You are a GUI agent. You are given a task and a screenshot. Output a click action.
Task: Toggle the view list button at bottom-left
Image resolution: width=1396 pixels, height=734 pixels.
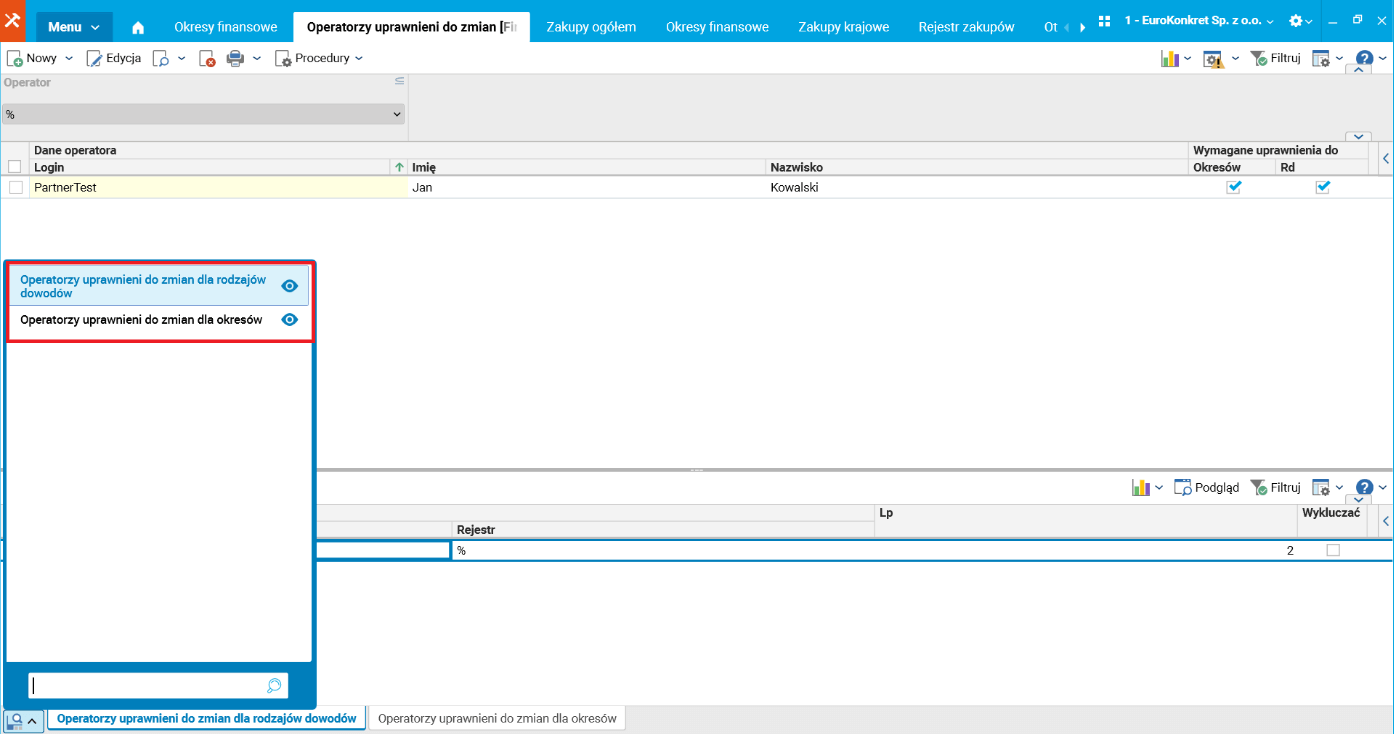(x=24, y=720)
